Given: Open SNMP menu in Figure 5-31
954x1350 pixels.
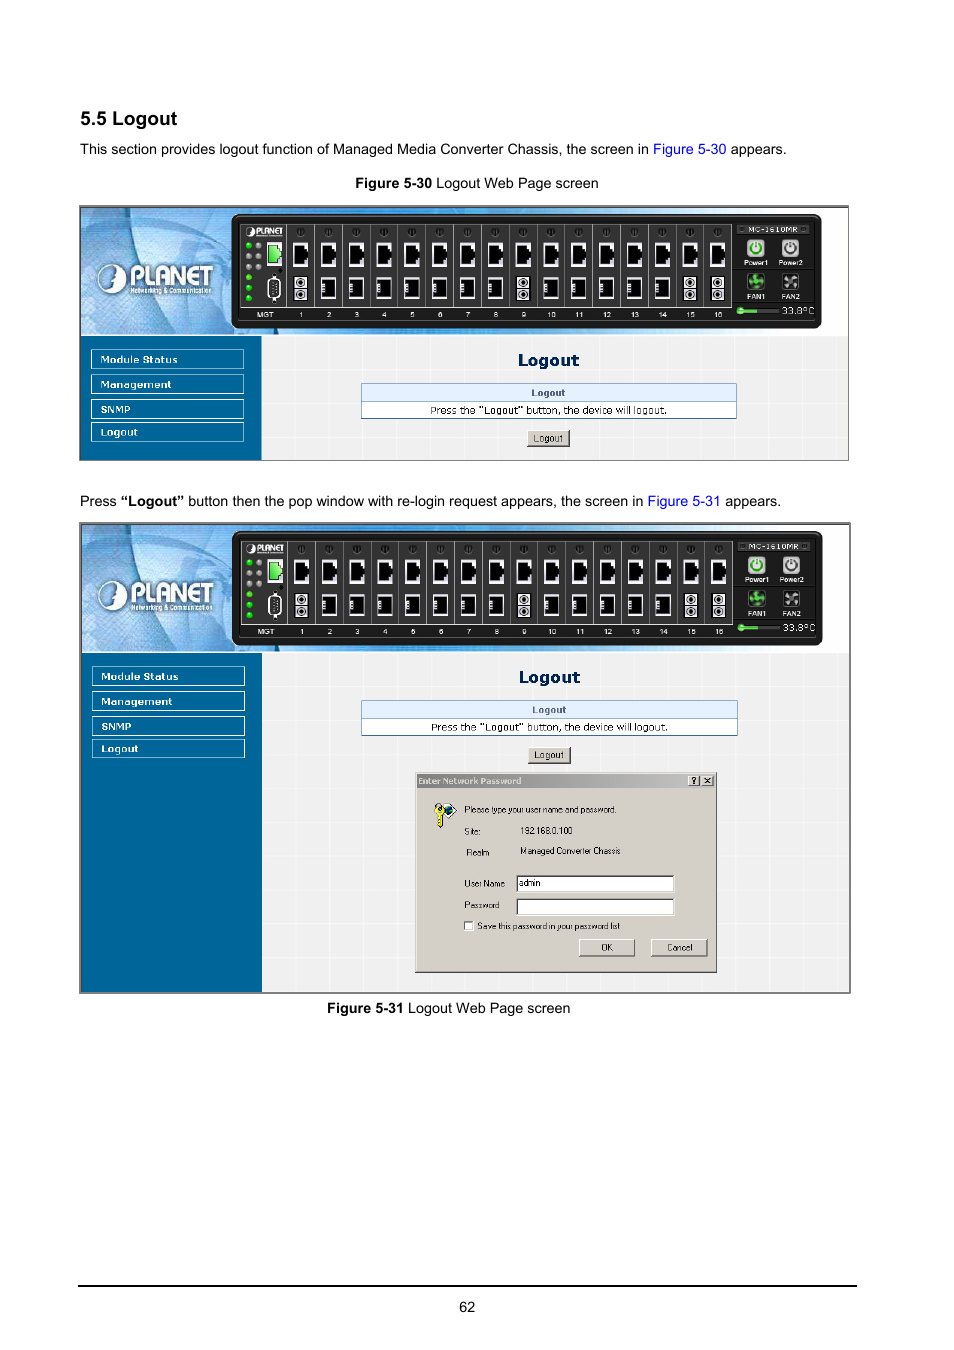Looking at the screenshot, I should click(168, 726).
